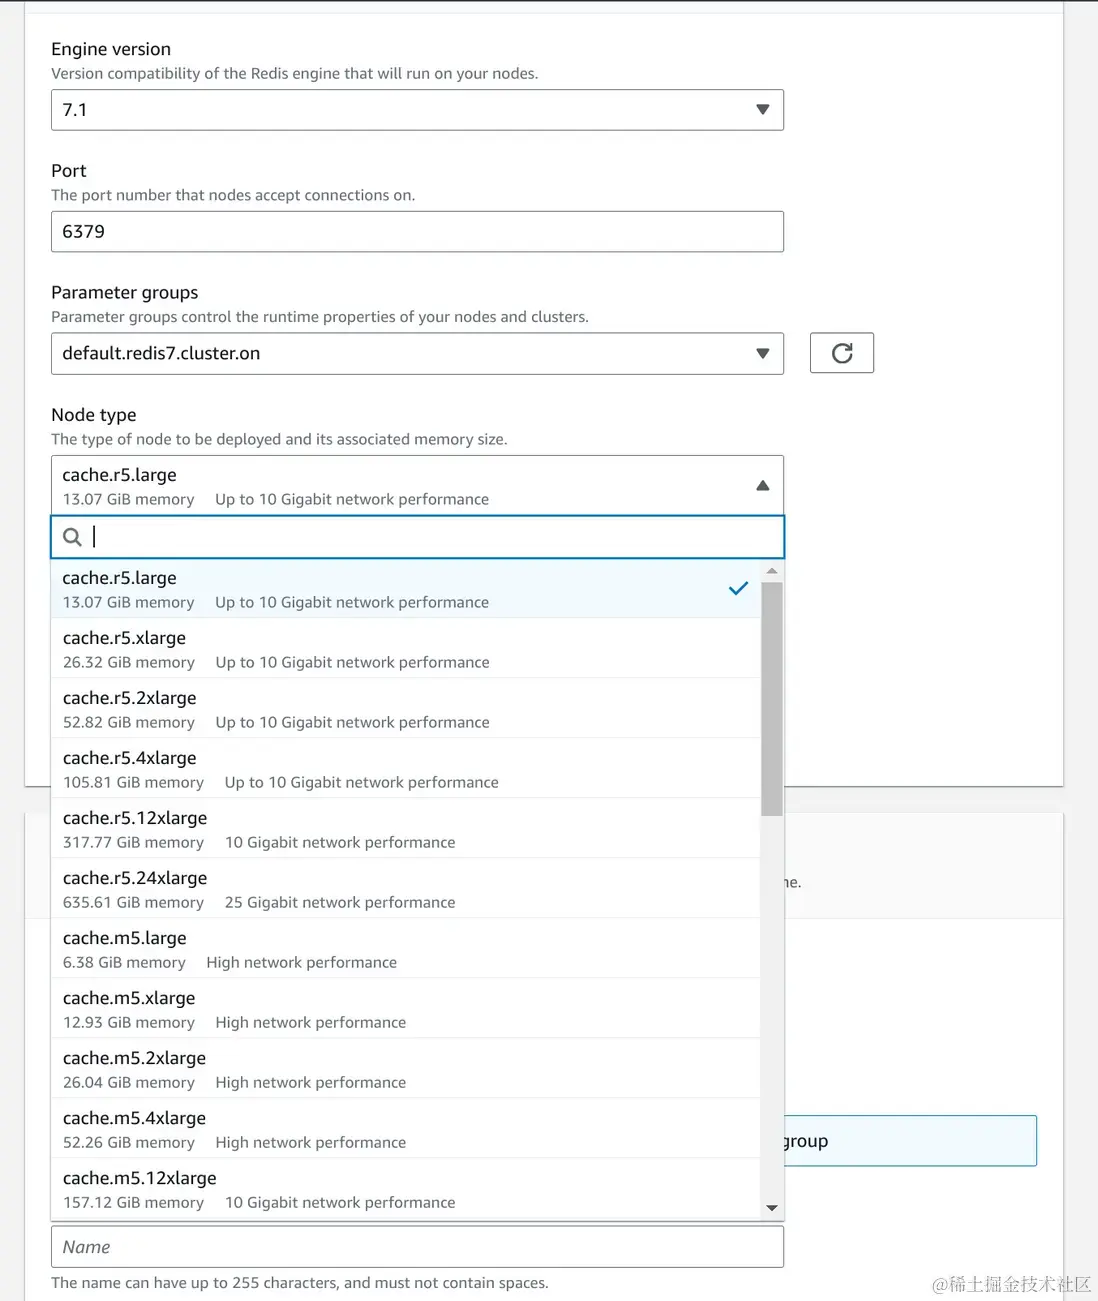Refresh the parameter groups list

click(842, 353)
